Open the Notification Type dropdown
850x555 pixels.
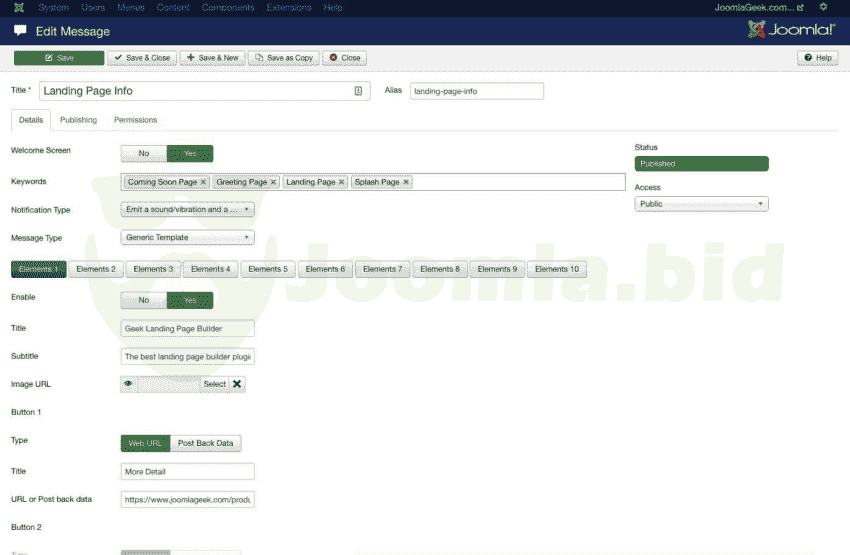coord(187,210)
